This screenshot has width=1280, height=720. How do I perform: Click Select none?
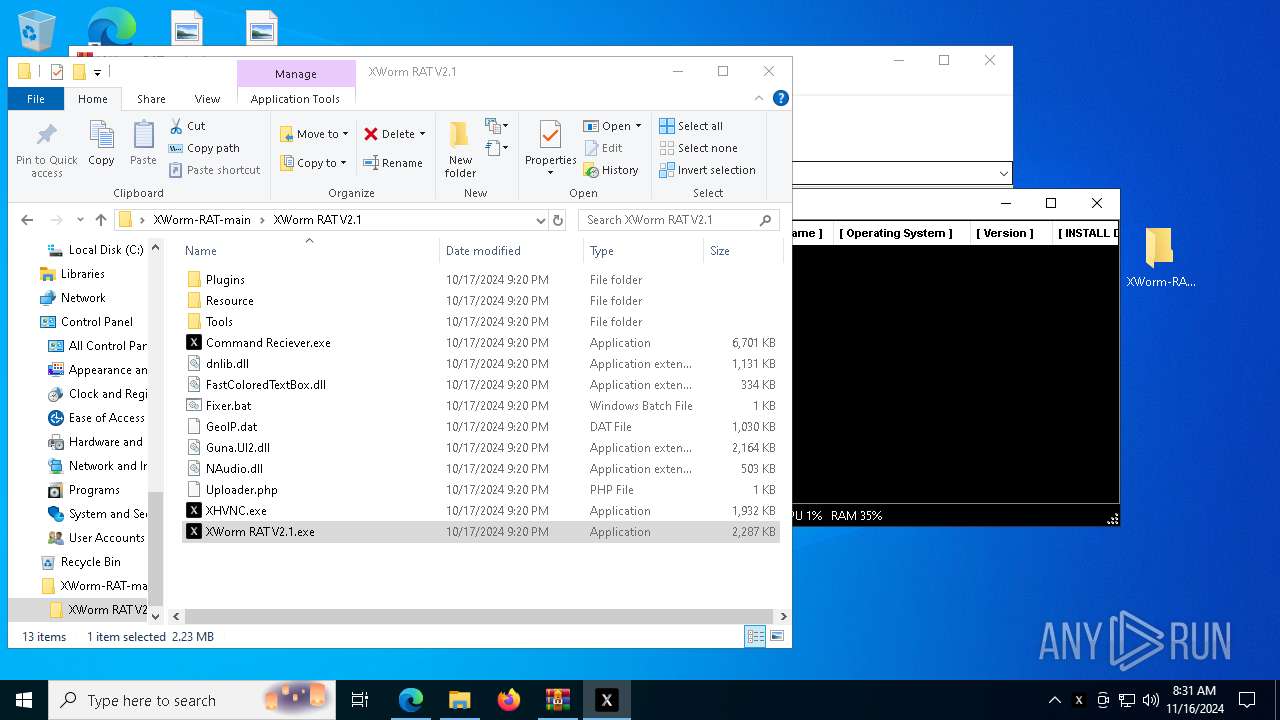[x=698, y=148]
